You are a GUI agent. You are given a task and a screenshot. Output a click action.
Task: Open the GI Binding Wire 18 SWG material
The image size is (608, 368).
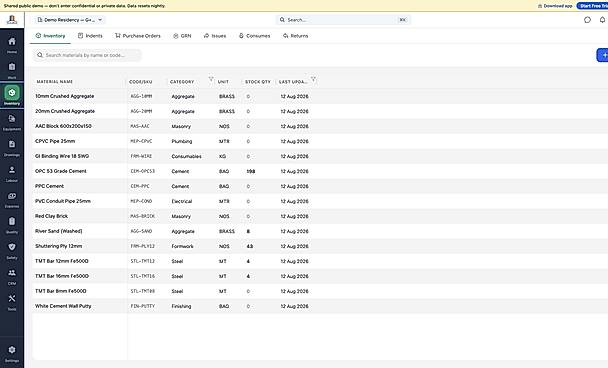click(x=62, y=156)
